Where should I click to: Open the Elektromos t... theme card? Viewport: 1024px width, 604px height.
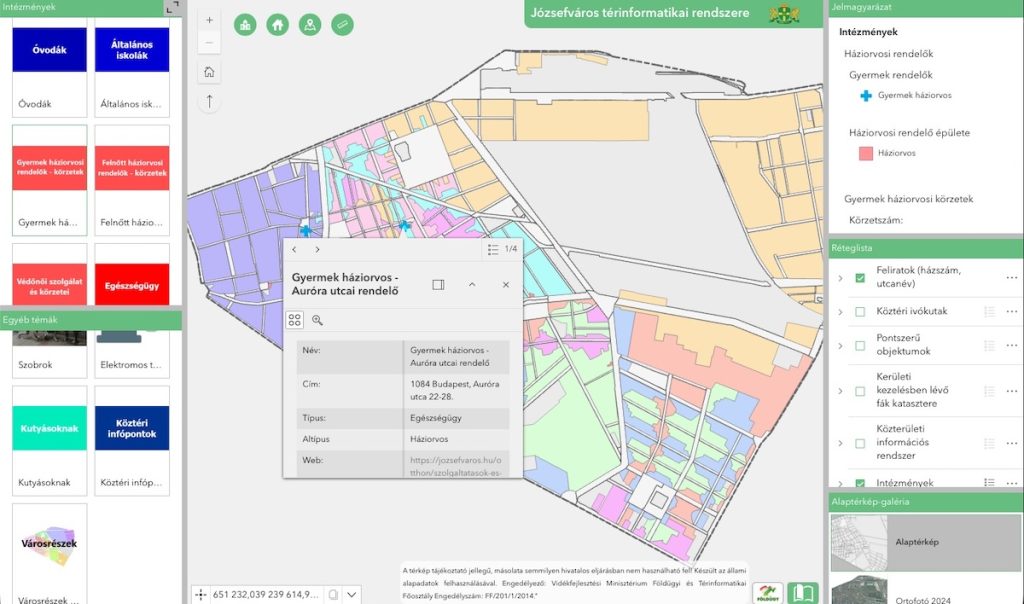point(132,354)
